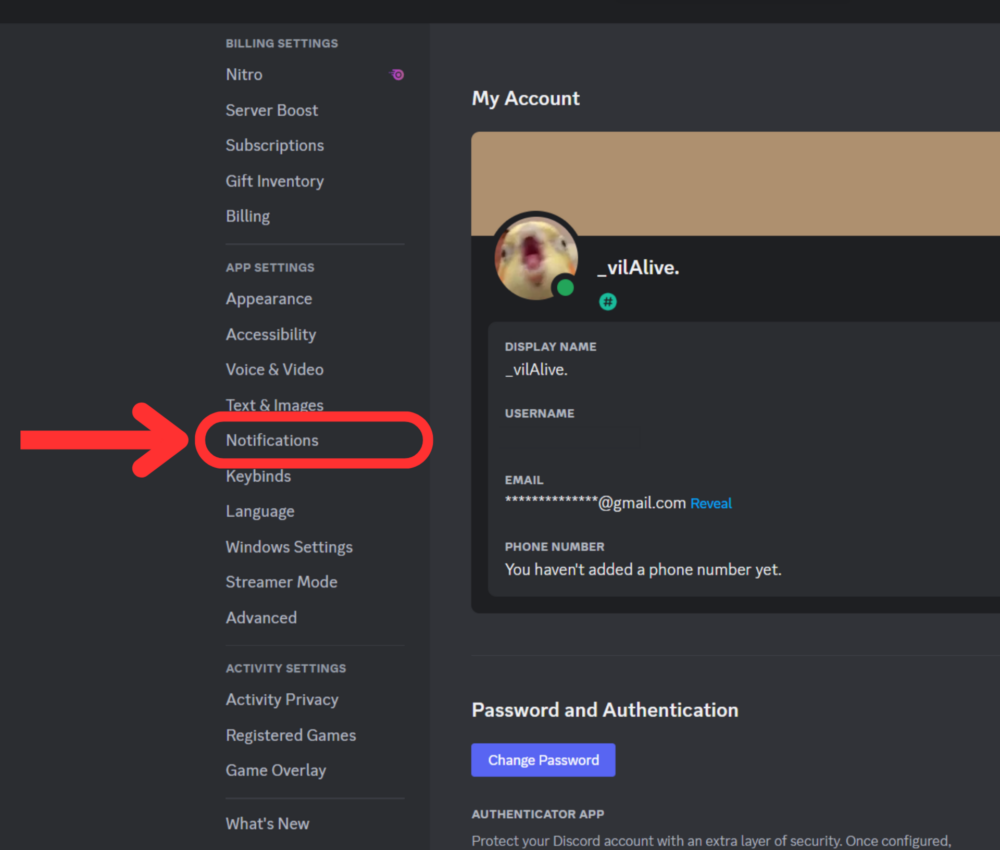Open Streamer Mode settings
The height and width of the screenshot is (850, 1000).
click(281, 581)
